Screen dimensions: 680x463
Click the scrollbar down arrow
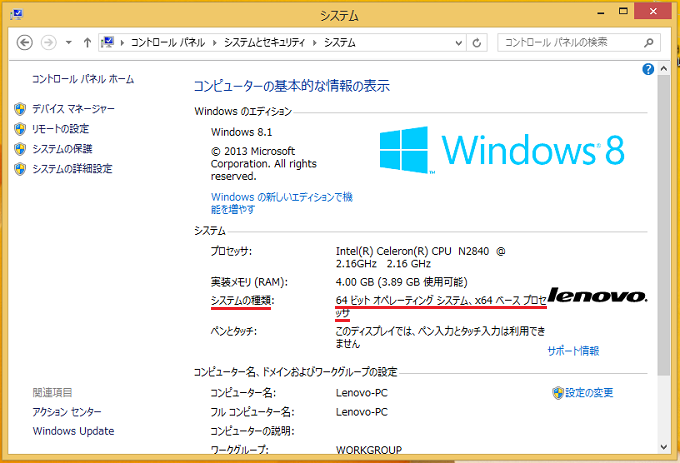pyautogui.click(x=664, y=447)
